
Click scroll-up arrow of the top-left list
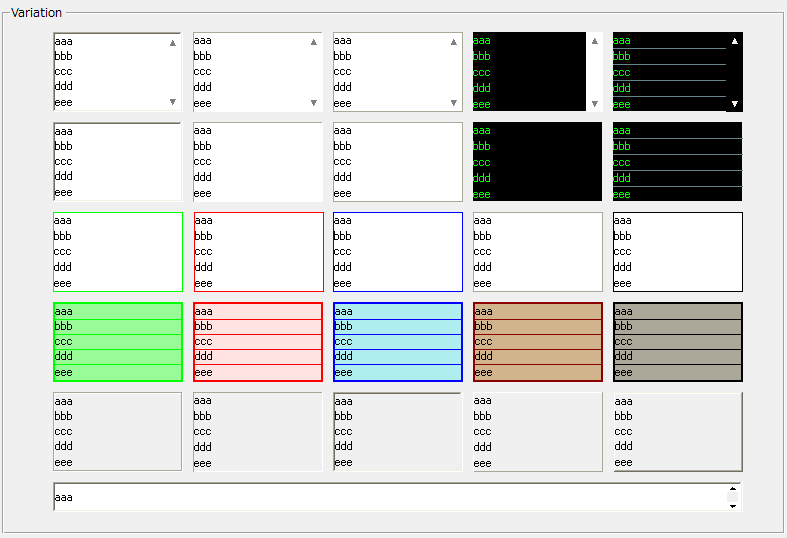[x=173, y=43]
